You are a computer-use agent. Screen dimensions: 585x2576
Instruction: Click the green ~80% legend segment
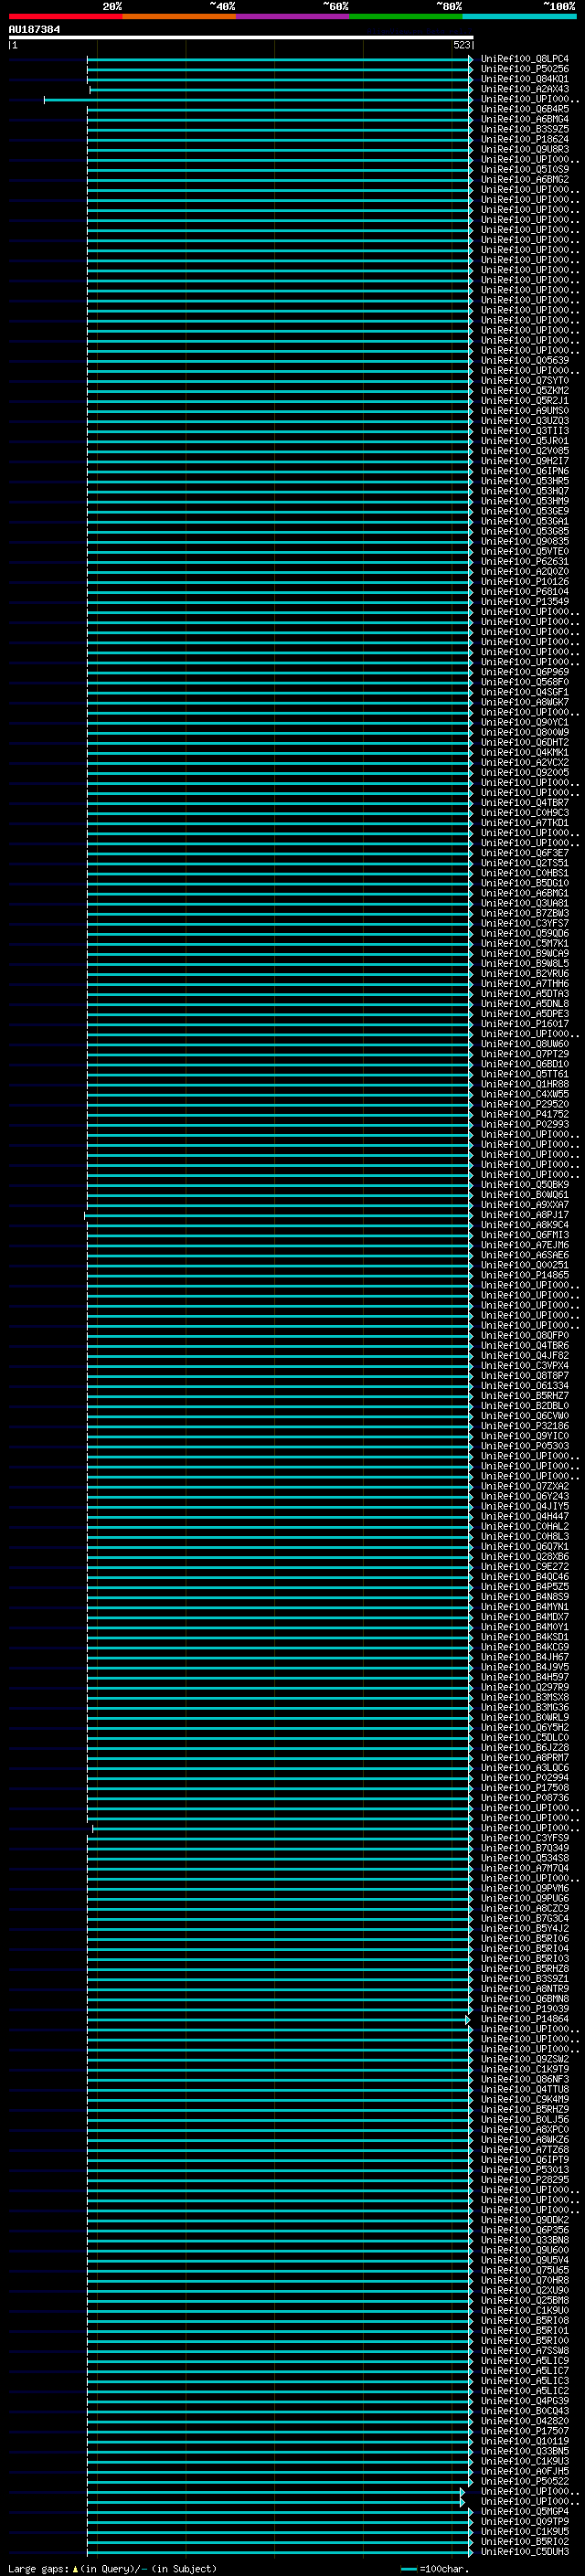coord(406,16)
